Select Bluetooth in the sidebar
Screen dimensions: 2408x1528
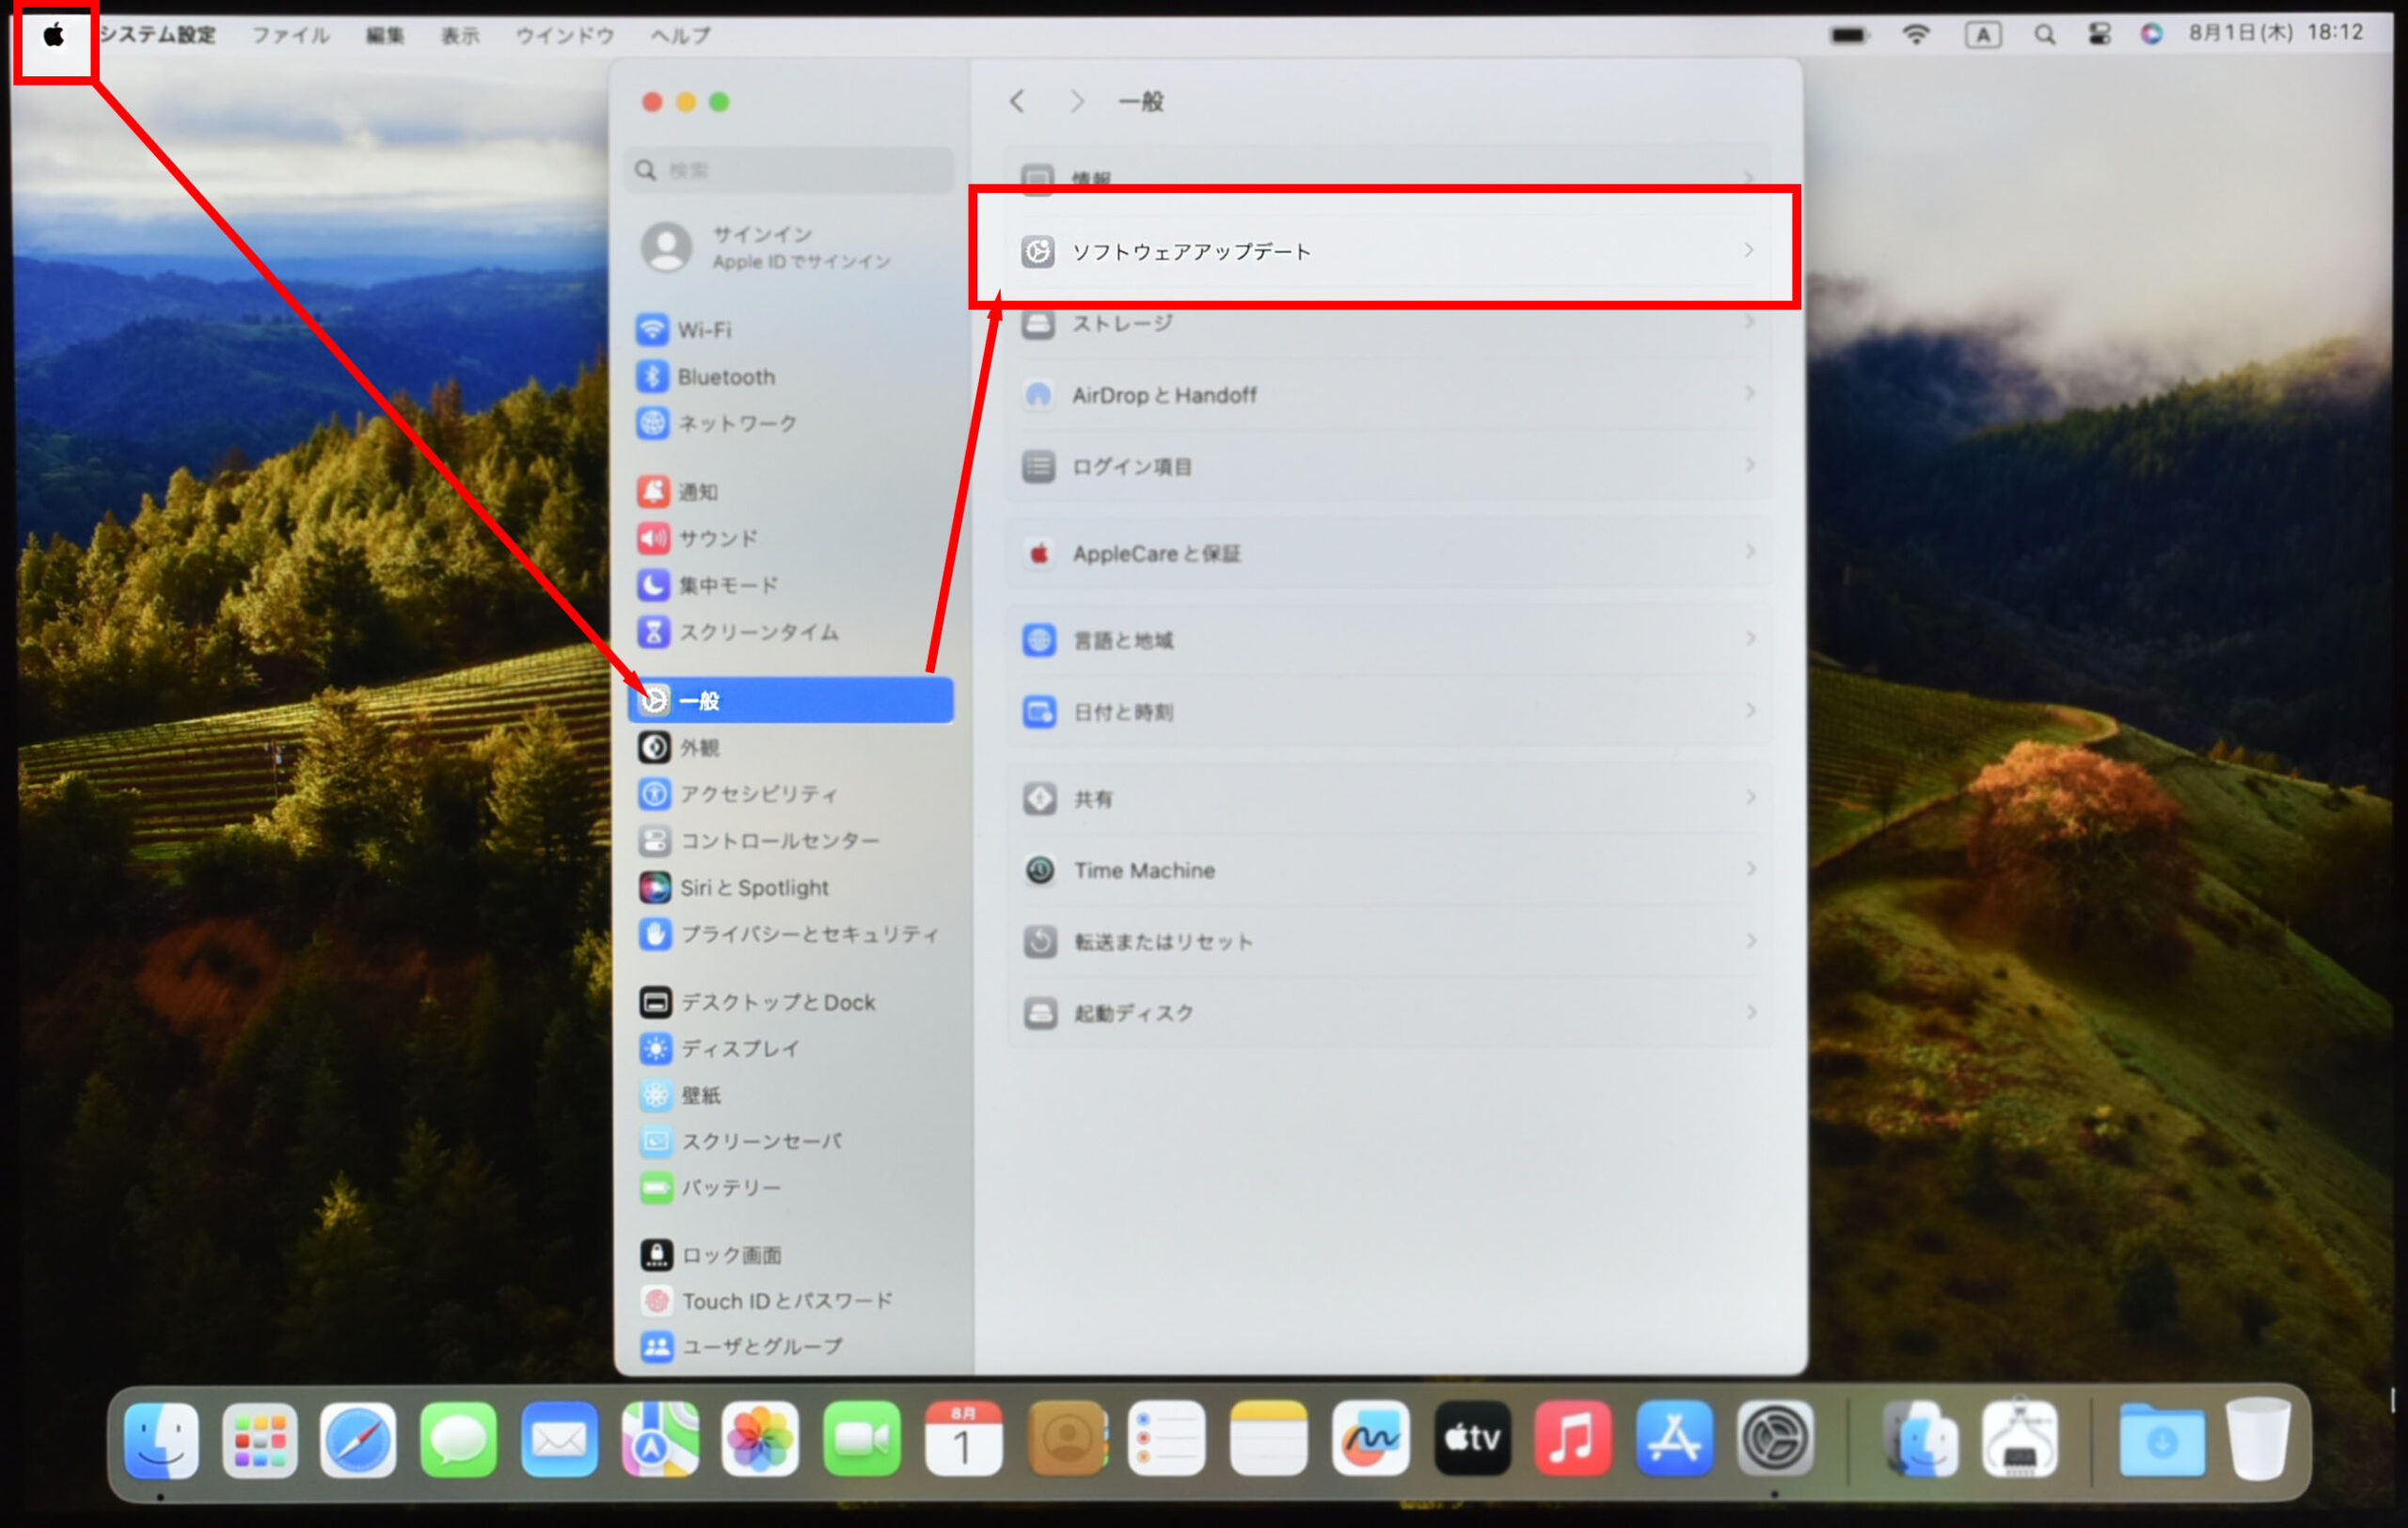790,376
